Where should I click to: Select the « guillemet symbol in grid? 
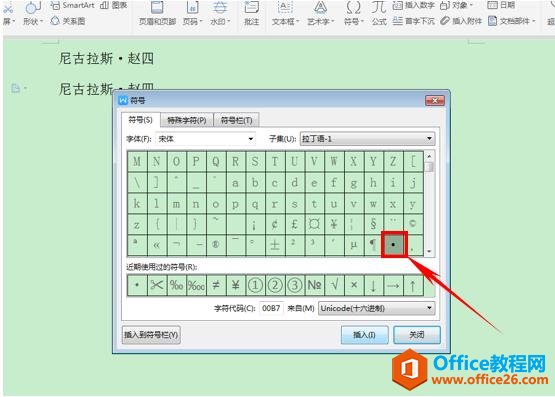tap(156, 244)
